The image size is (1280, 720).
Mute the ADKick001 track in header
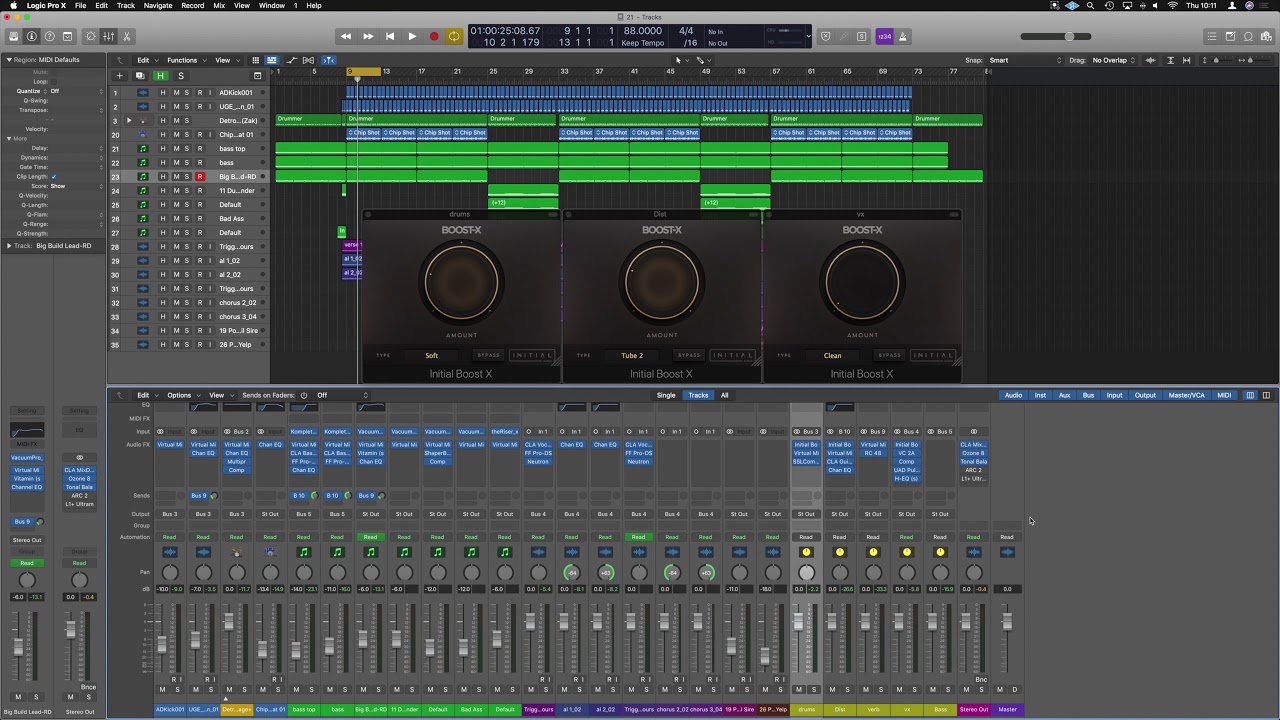point(176,93)
